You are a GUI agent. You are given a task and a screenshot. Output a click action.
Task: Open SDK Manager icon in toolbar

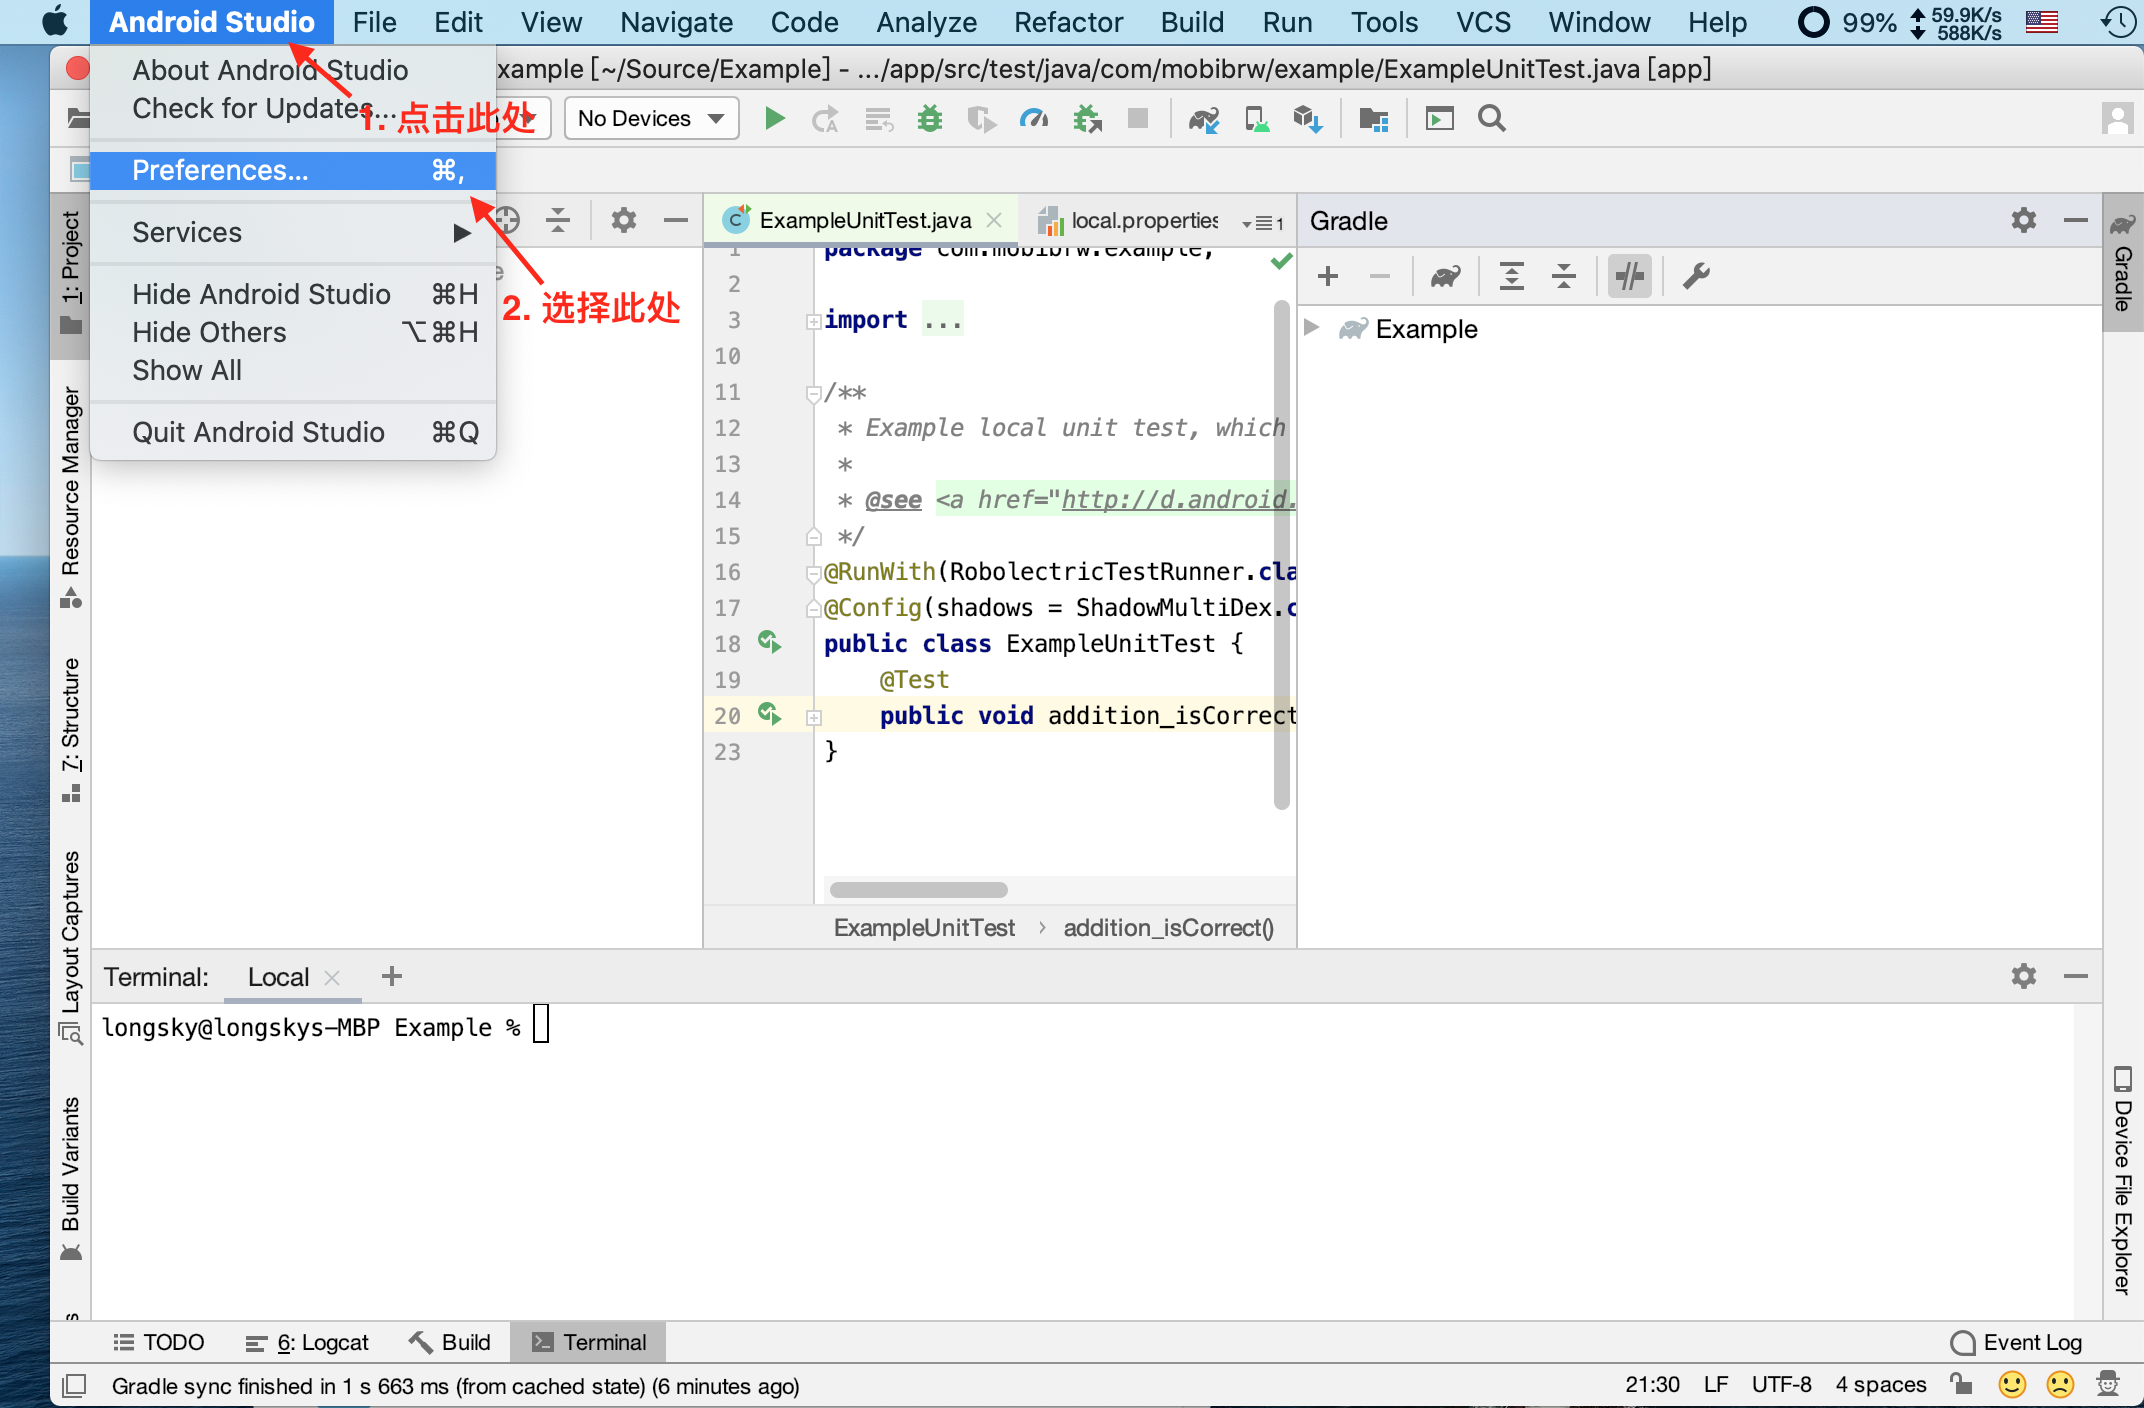tap(1308, 119)
